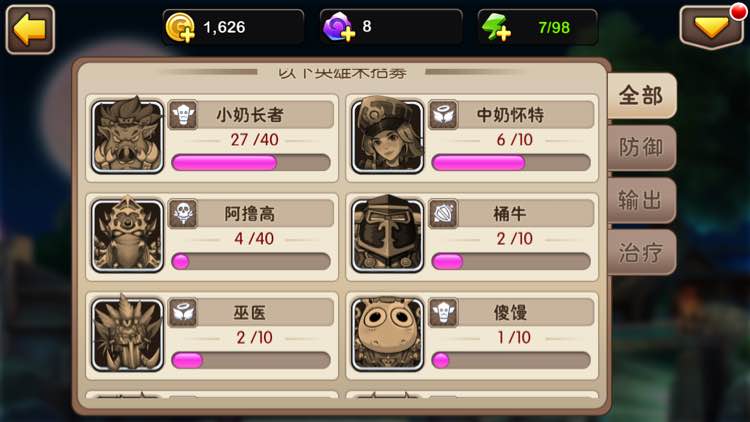The height and width of the screenshot is (422, 750).
Task: Select the 阿撸高 hero portrait
Action: [127, 236]
